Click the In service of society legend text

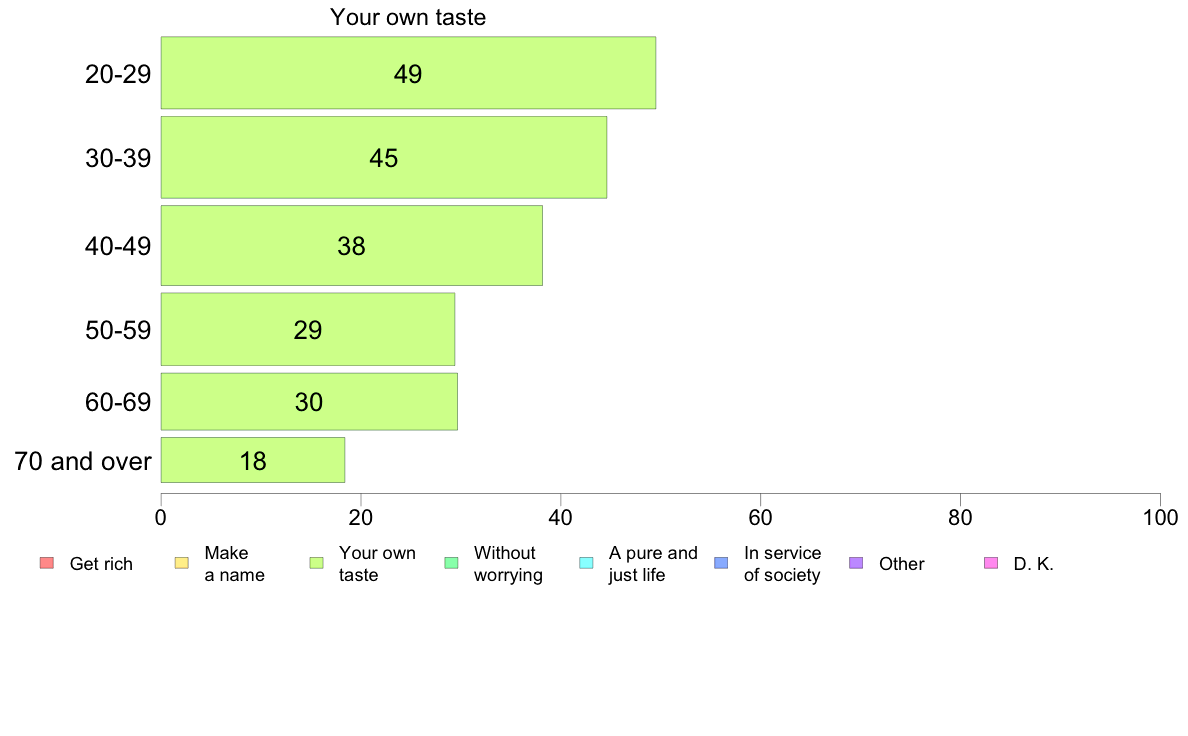[783, 564]
